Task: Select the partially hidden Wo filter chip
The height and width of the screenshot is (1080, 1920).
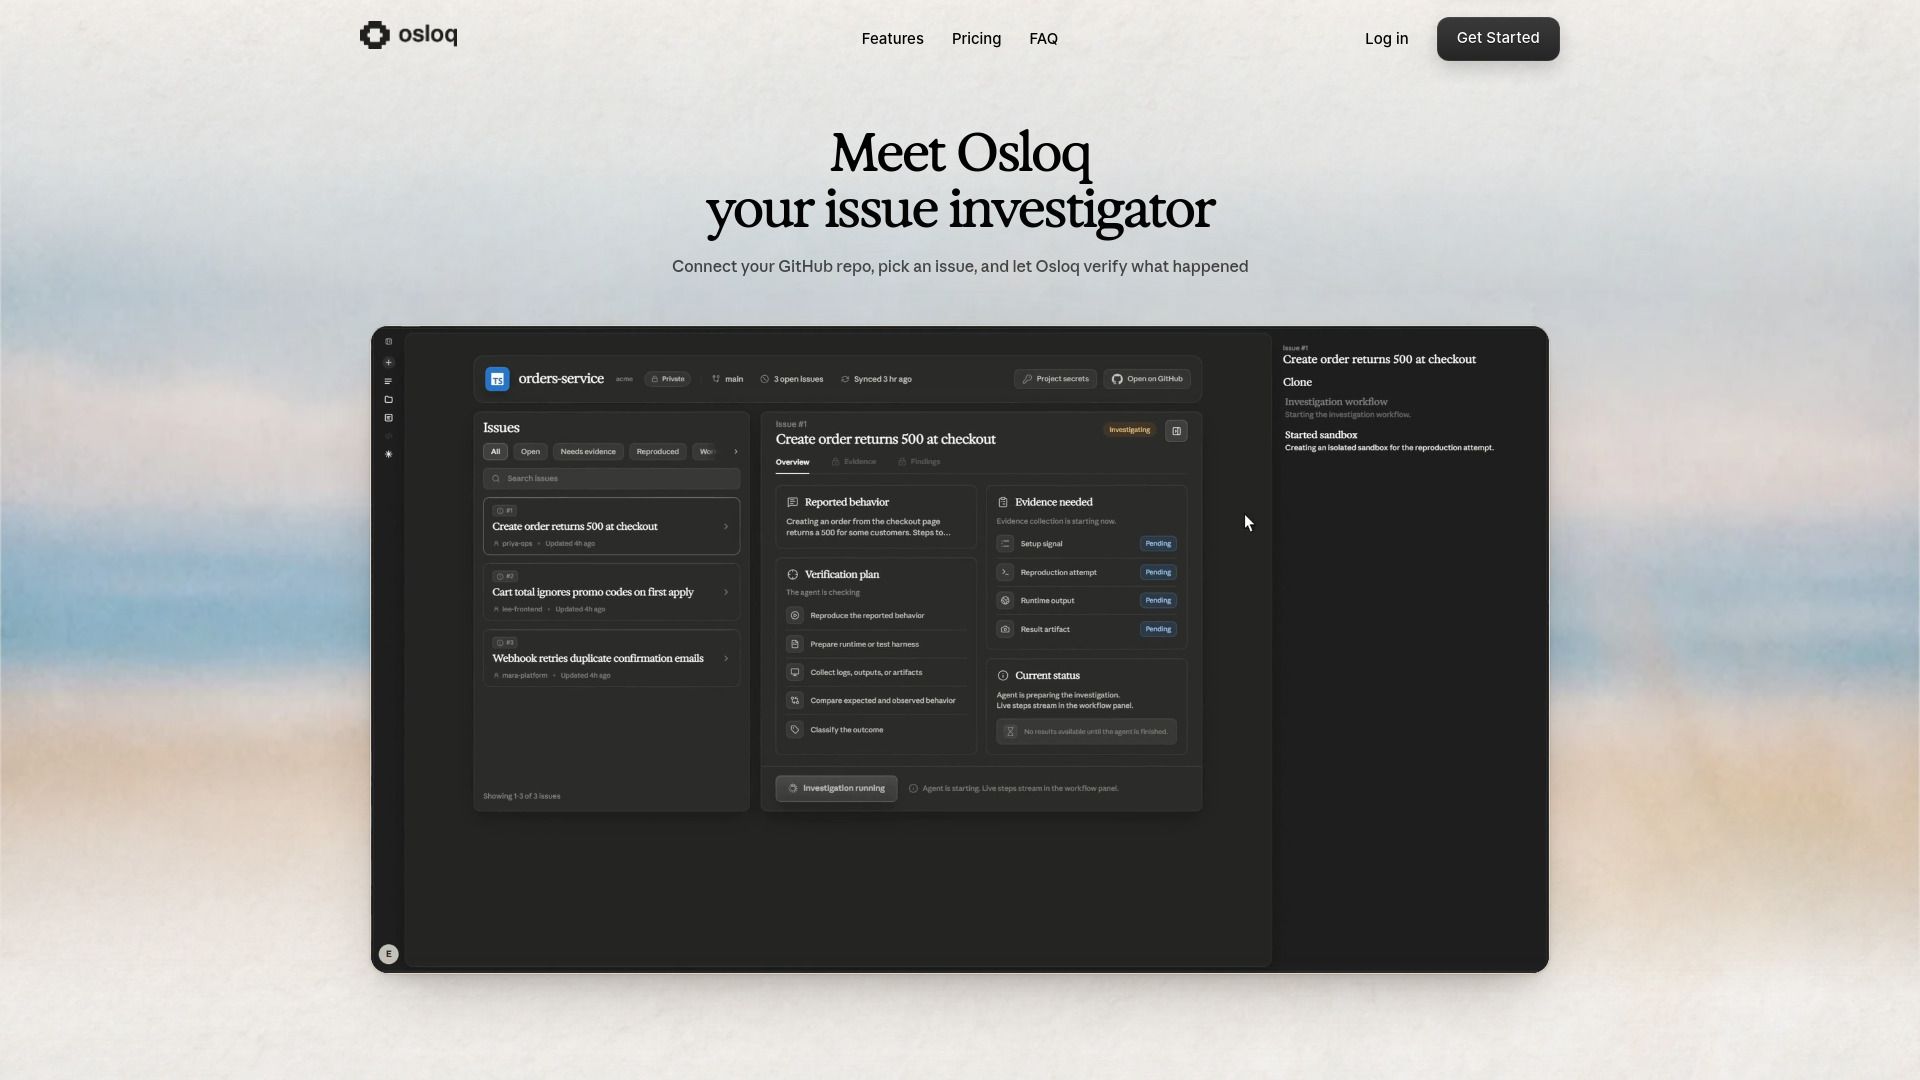Action: point(705,452)
